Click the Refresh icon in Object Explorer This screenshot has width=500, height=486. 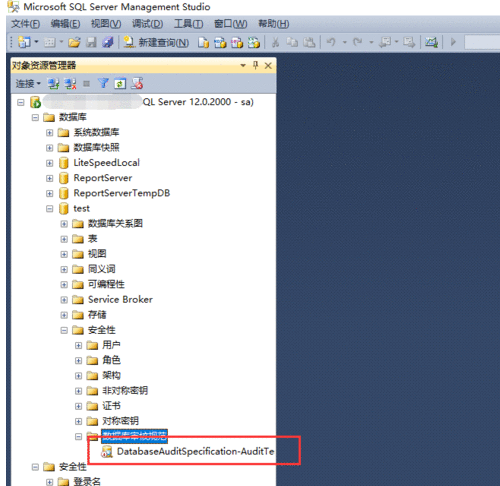(x=120, y=83)
